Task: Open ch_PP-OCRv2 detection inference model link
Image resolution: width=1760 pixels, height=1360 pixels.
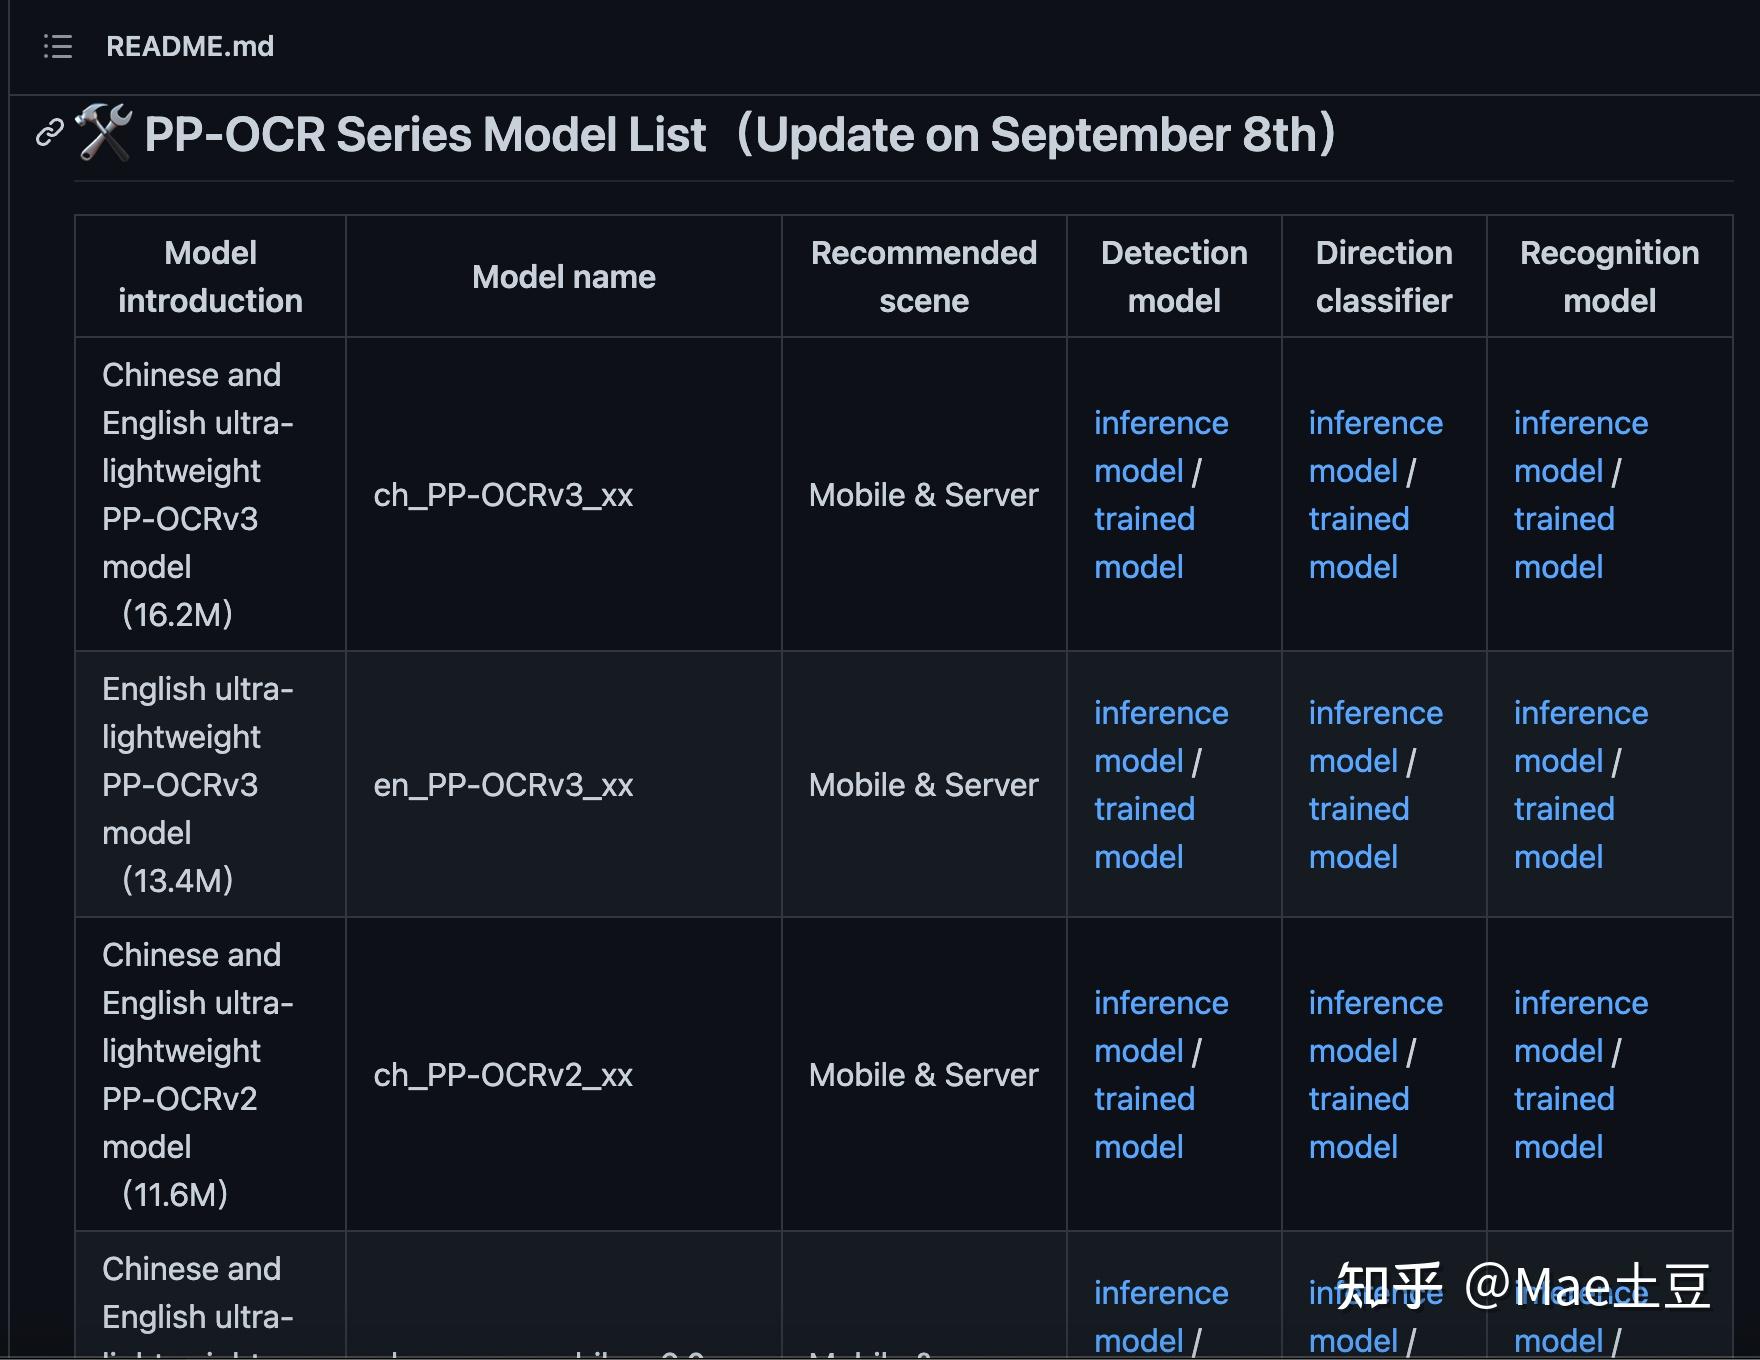Action: point(1160,1003)
